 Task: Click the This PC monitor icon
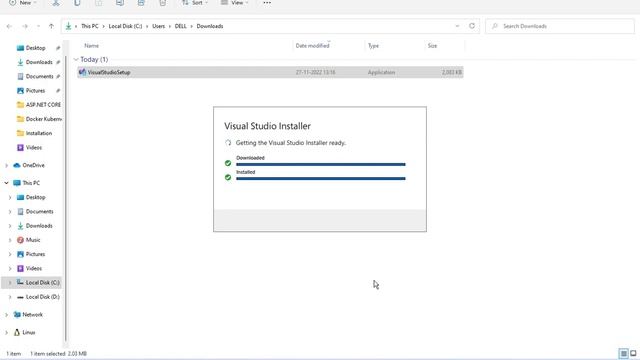click(17, 183)
